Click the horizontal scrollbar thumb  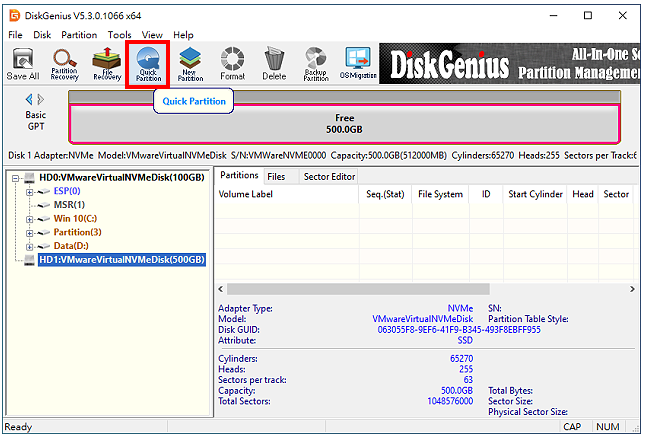point(358,289)
